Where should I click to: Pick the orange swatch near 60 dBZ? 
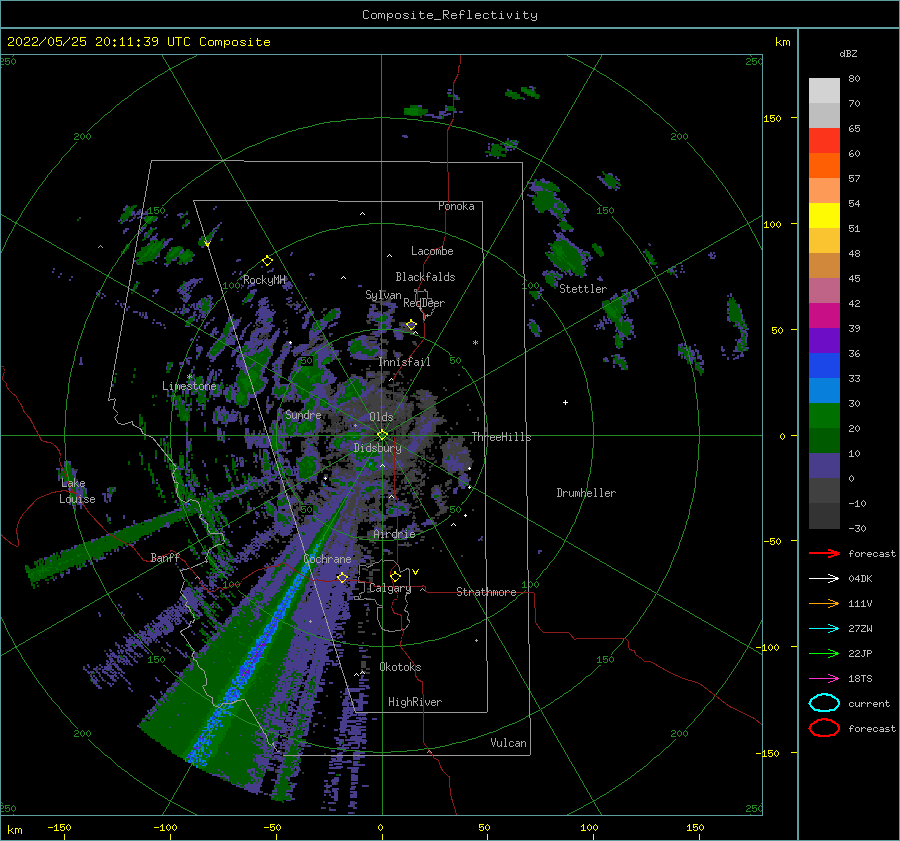pyautogui.click(x=824, y=165)
